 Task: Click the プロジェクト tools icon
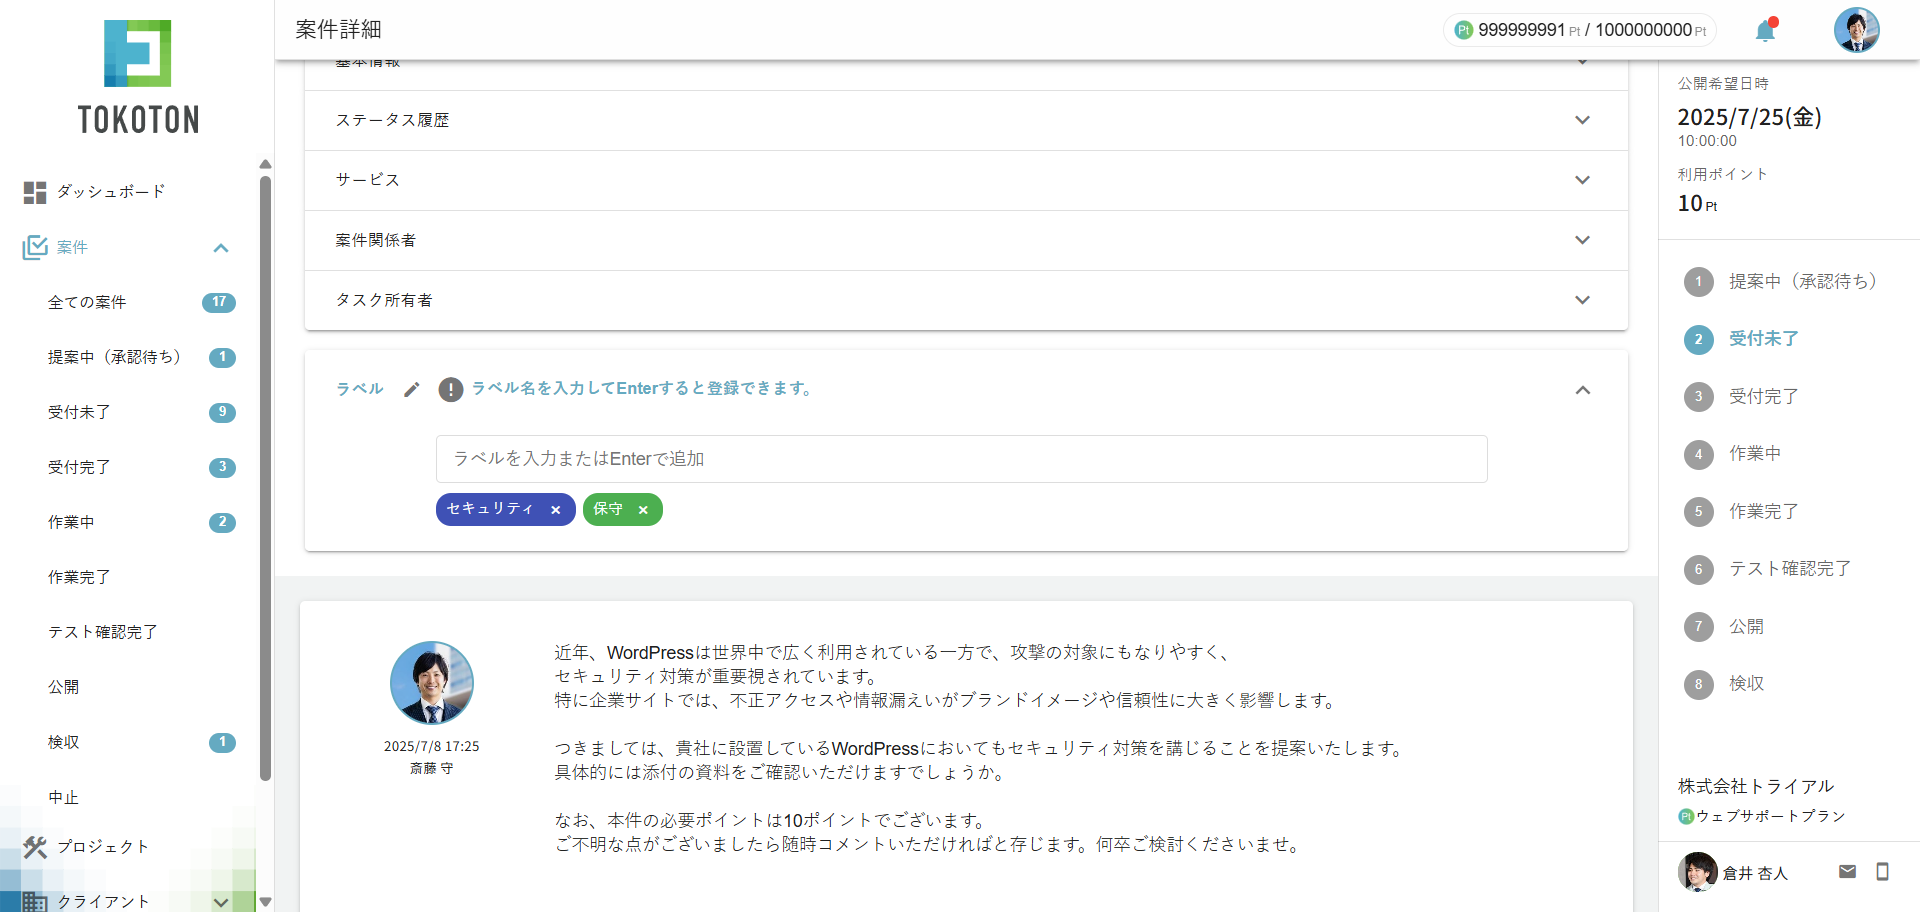34,847
